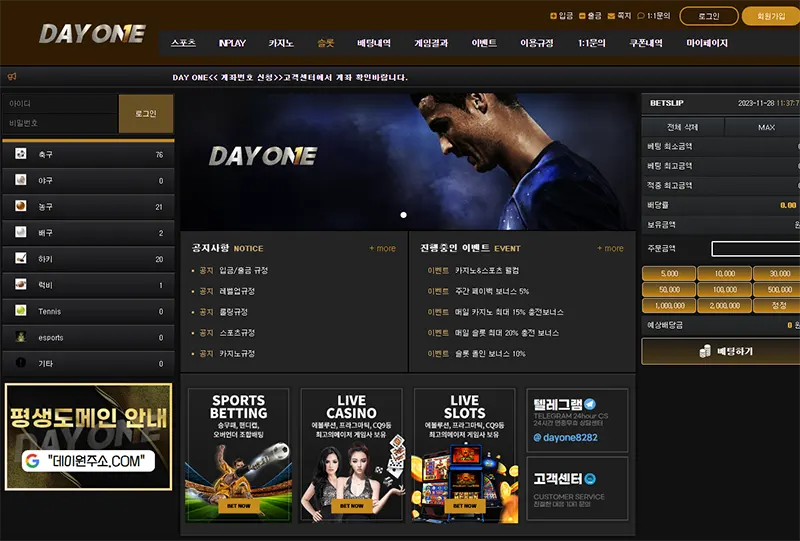Click the MAX betslip button
This screenshot has width=800, height=541.
(763, 127)
